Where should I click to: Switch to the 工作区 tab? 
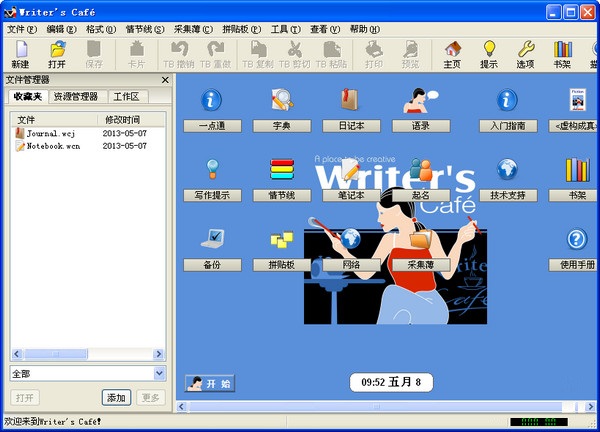(126, 97)
